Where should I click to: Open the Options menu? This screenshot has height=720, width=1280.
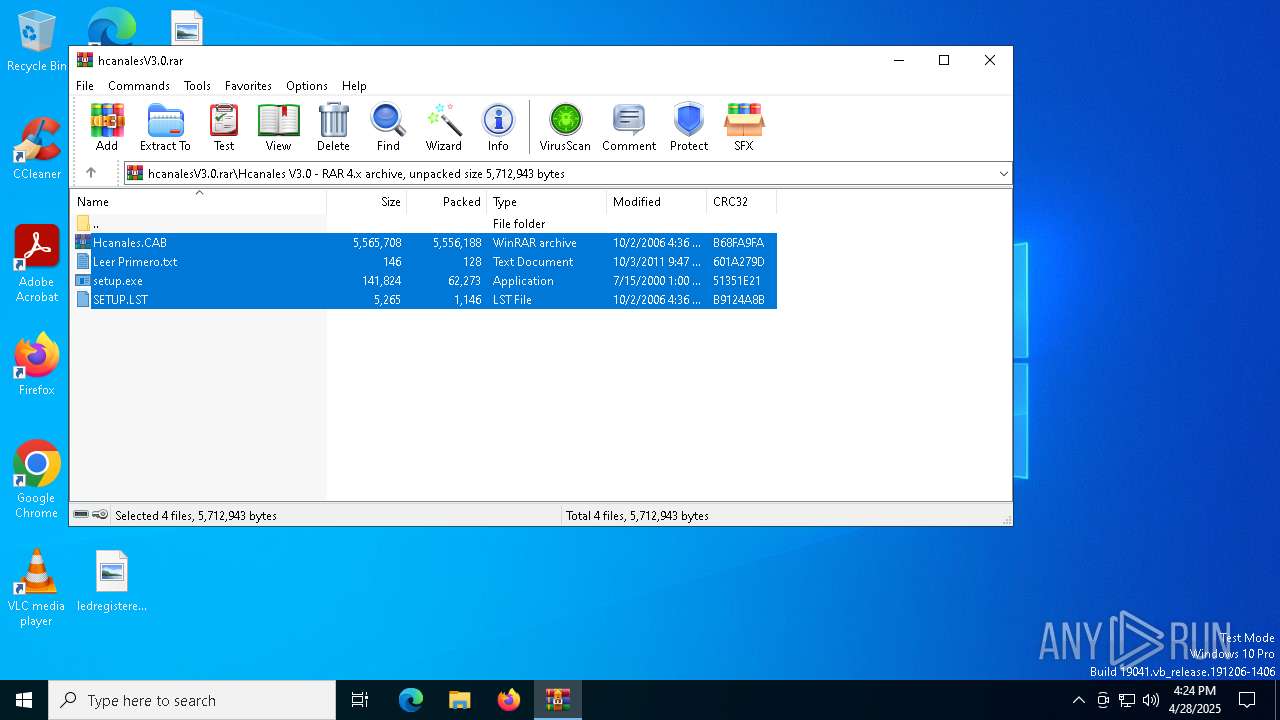click(x=307, y=86)
